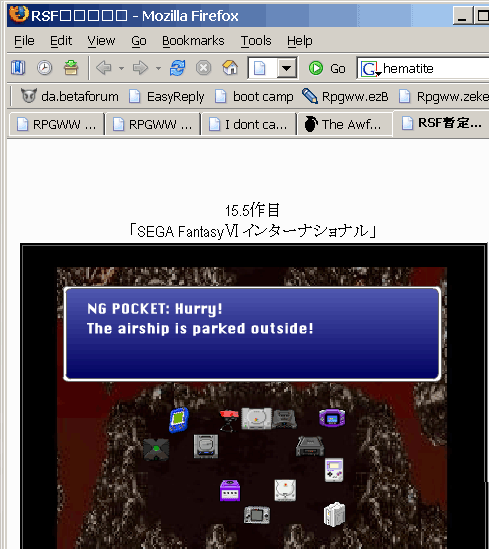Image resolution: width=489 pixels, height=549 pixels.
Task: Expand the address bar dropdown
Action: pyautogui.click(x=286, y=68)
